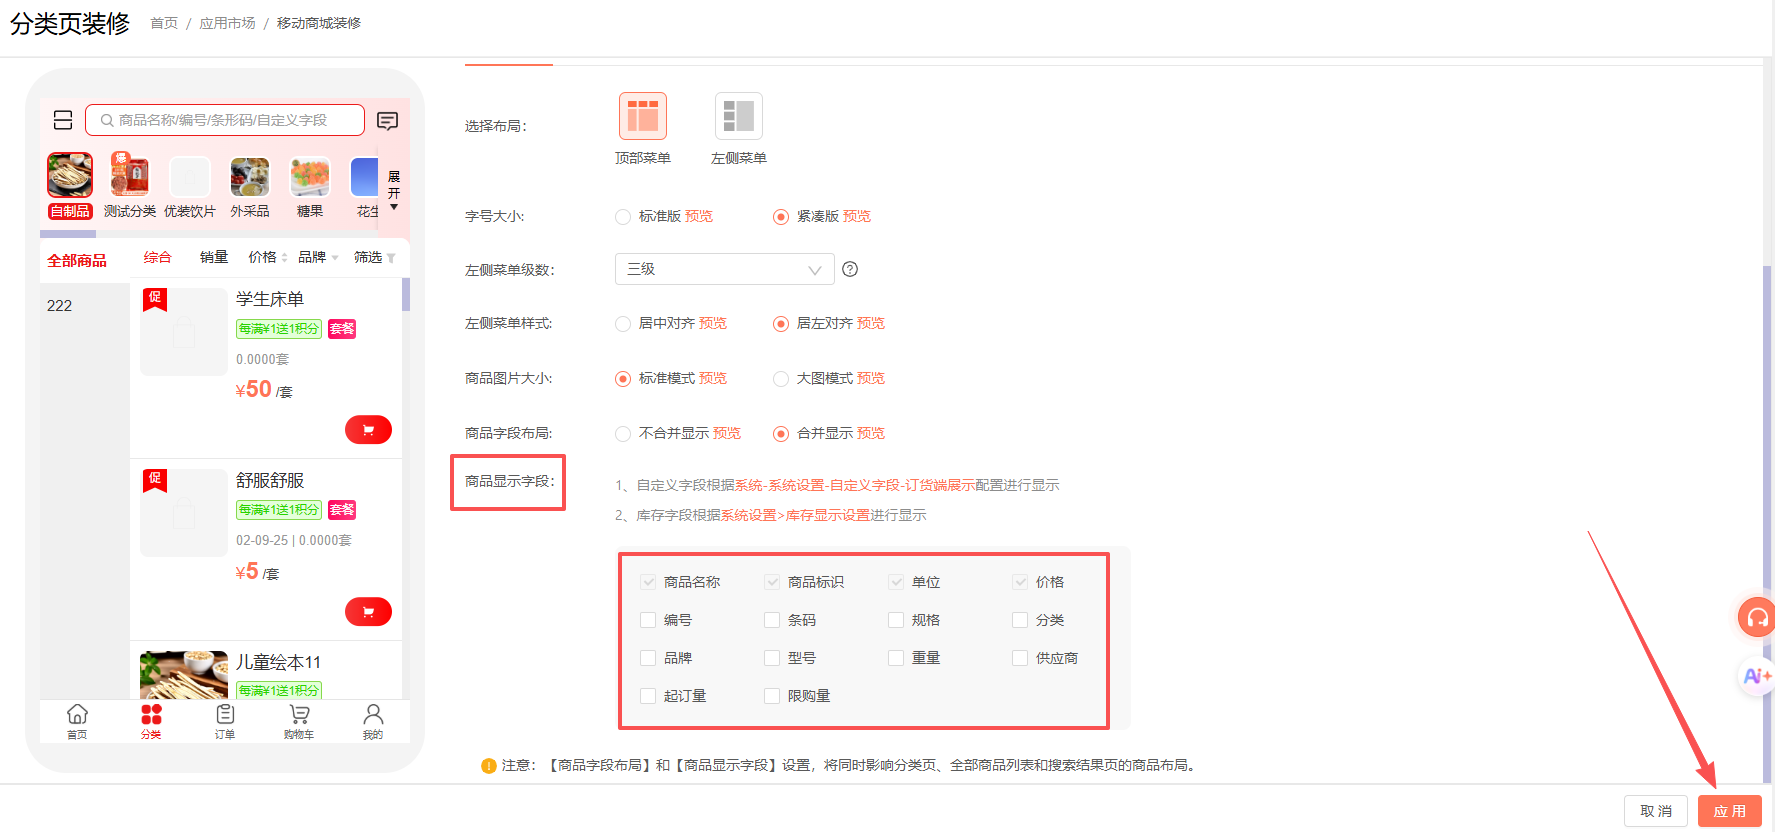Image resolution: width=1775 pixels, height=832 pixels.
Task: Open the 首页 home icon in preview
Action: pos(77,720)
